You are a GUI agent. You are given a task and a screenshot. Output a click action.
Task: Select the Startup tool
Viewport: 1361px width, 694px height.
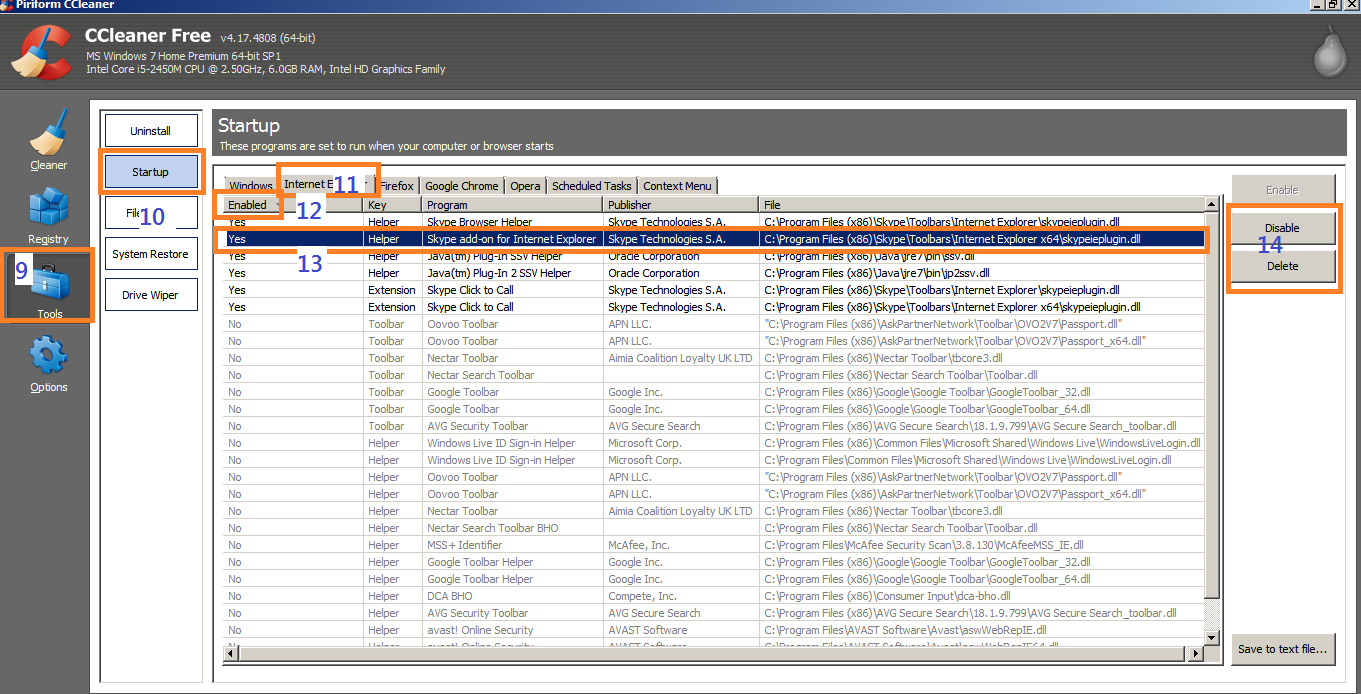tap(150, 172)
